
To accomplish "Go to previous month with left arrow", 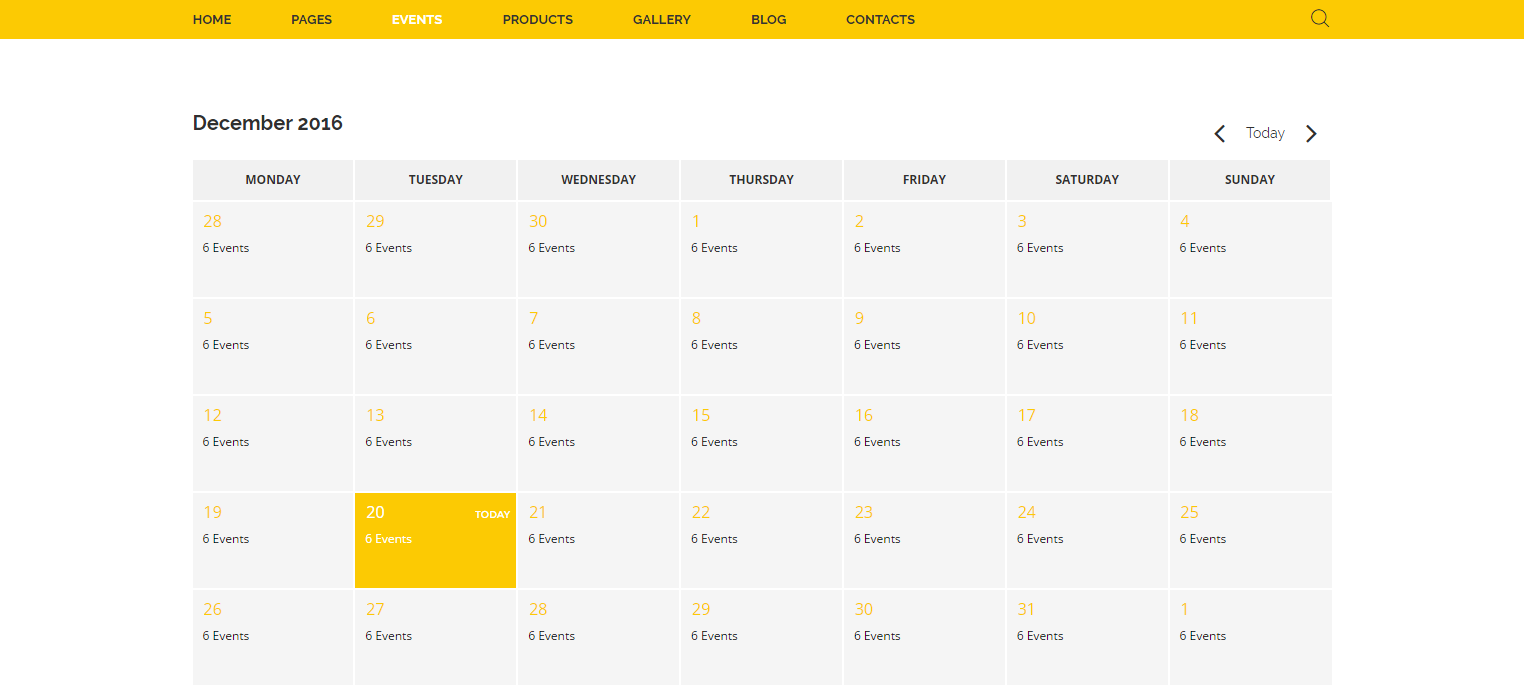I will point(1219,134).
